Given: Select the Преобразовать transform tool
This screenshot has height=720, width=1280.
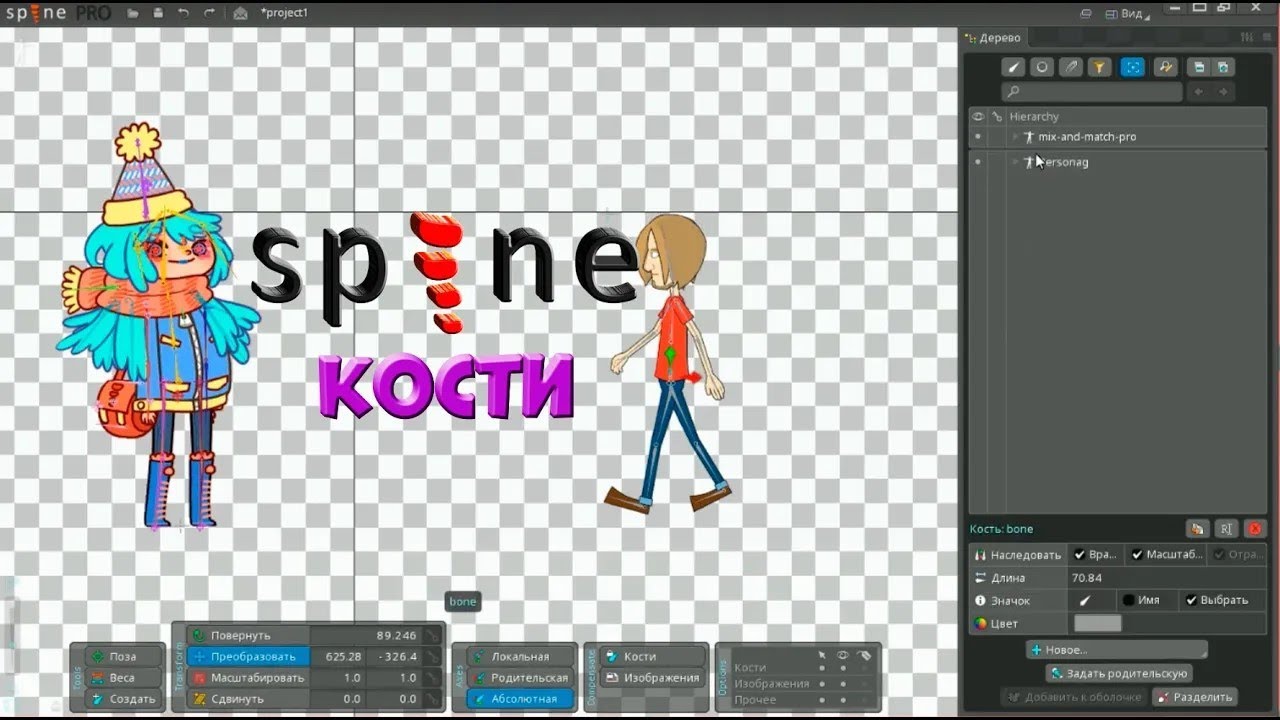Looking at the screenshot, I should (248, 657).
